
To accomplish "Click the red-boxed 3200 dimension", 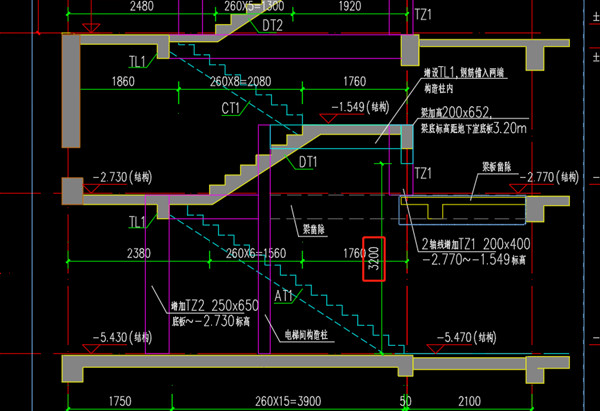I will coord(372,262).
